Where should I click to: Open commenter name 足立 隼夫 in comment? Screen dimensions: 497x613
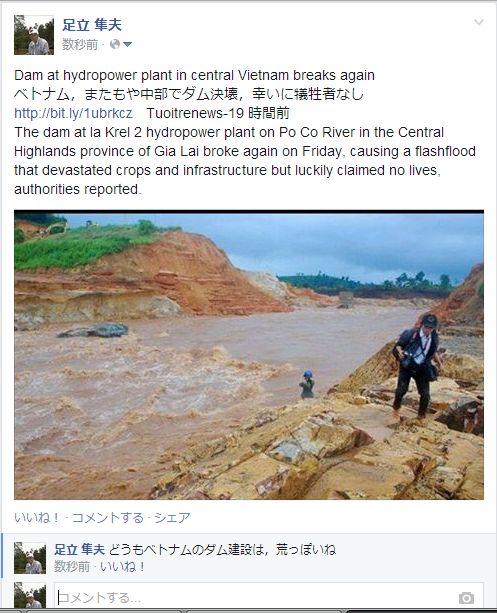tap(79, 549)
